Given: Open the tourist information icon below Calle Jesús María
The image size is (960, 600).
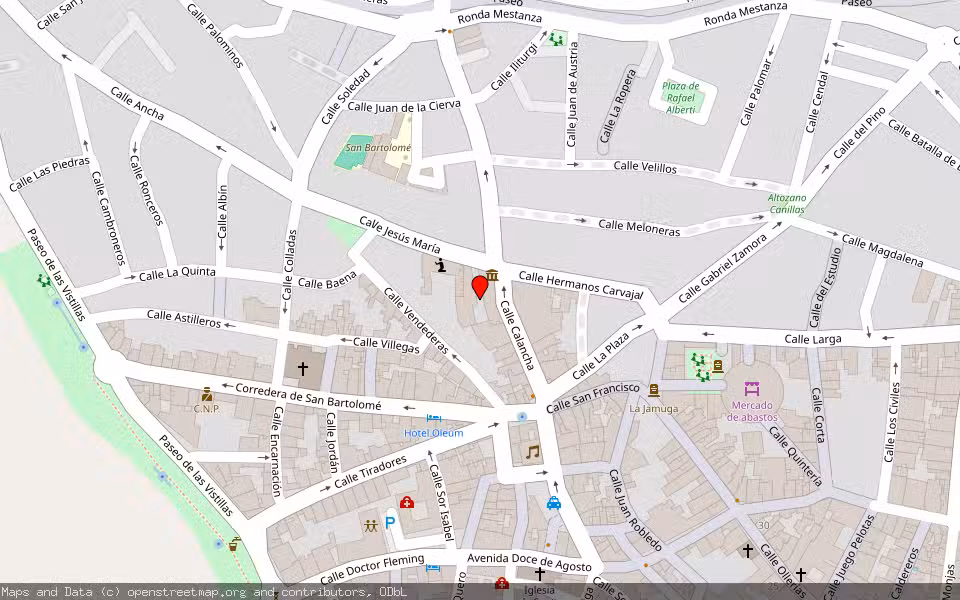Looking at the screenshot, I should [x=440, y=265].
